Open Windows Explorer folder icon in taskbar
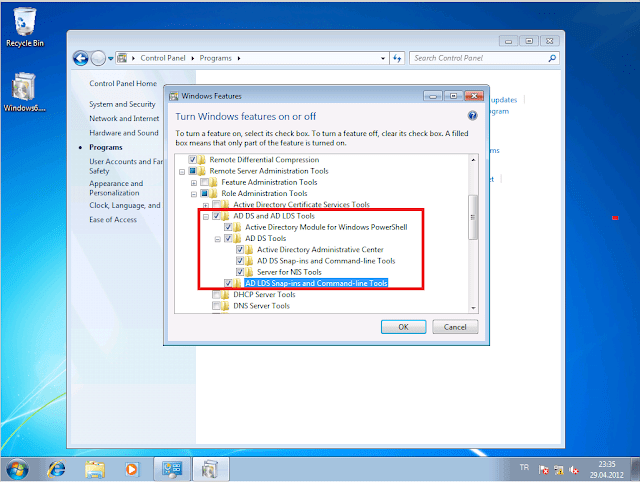The width and height of the screenshot is (640, 482). pyautogui.click(x=95, y=467)
